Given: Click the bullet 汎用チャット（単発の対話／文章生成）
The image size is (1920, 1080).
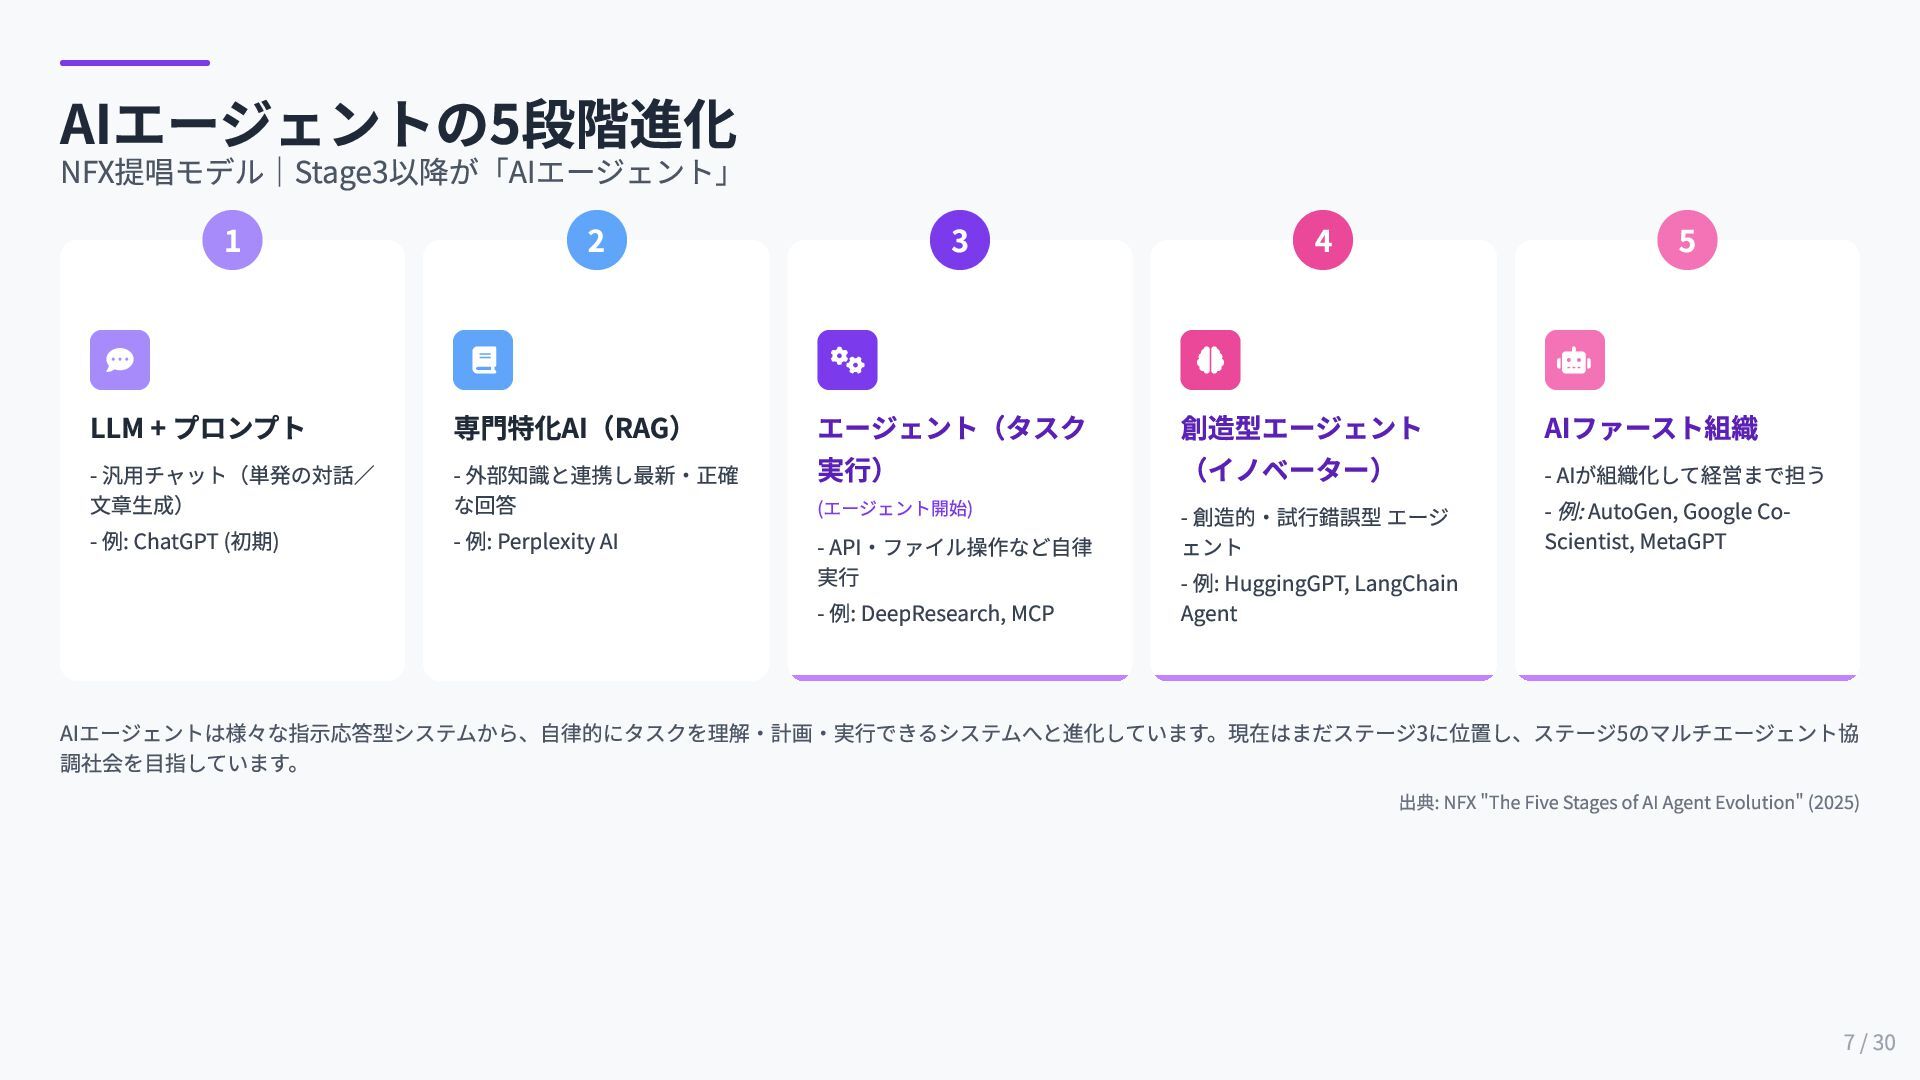Looking at the screenshot, I should (x=232, y=490).
